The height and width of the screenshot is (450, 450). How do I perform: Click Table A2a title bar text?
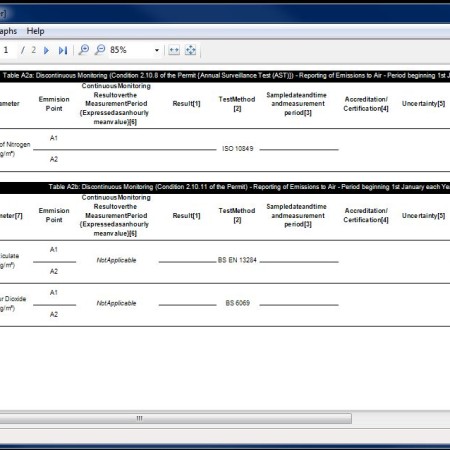(x=225, y=76)
